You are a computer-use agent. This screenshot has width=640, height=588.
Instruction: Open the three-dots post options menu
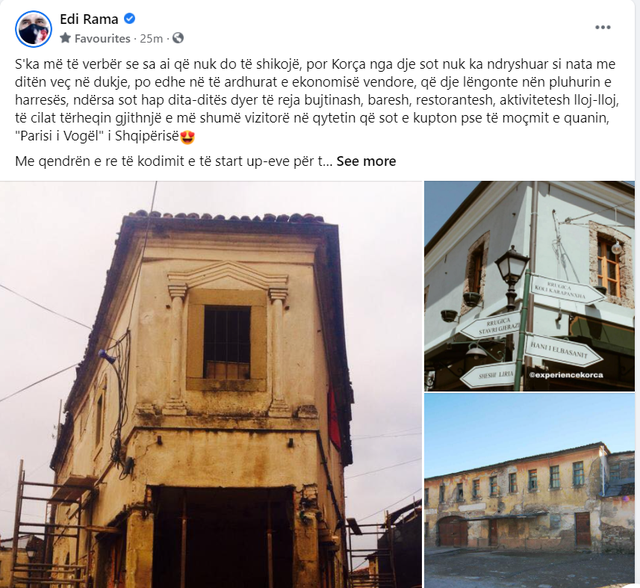click(602, 27)
